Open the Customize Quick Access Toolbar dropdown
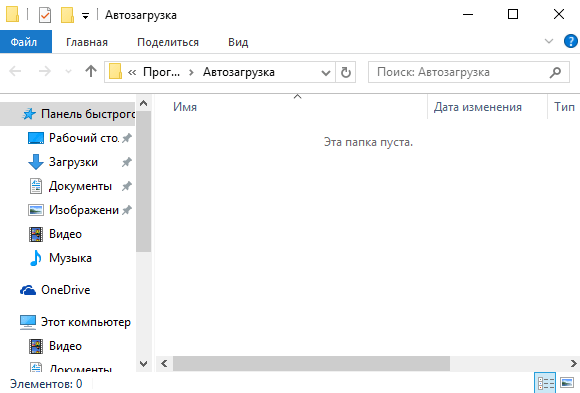Image resolution: width=580 pixels, height=393 pixels. coord(85,16)
